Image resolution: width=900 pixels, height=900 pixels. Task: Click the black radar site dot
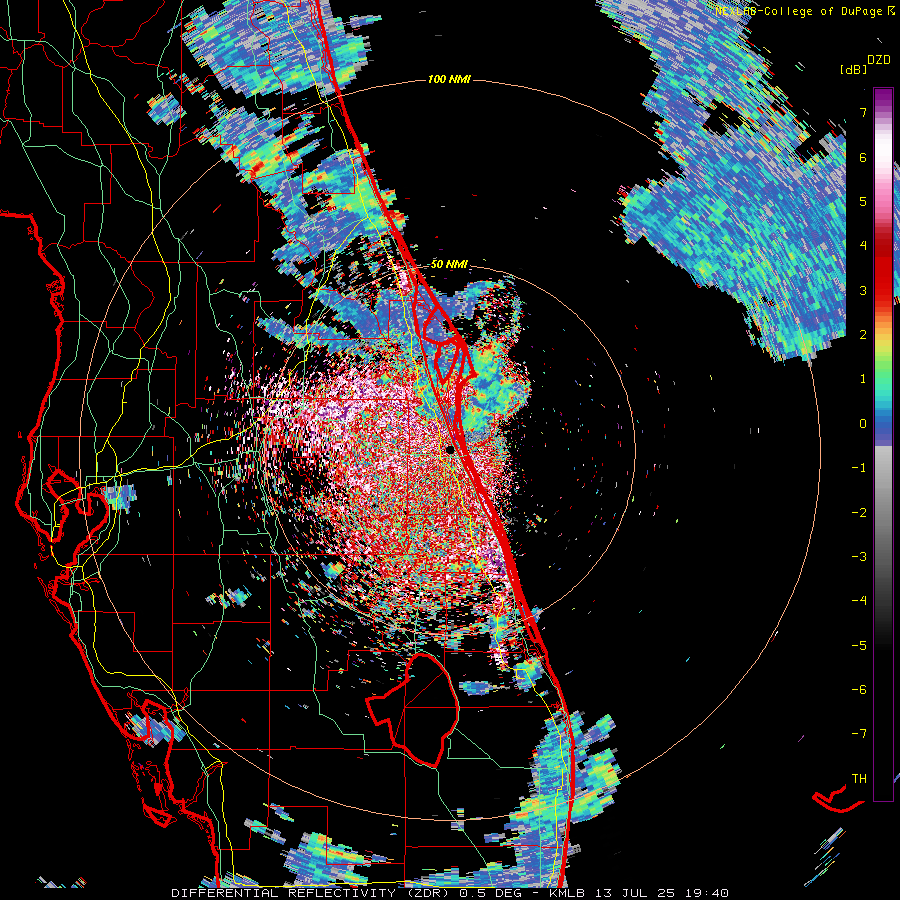[449, 449]
